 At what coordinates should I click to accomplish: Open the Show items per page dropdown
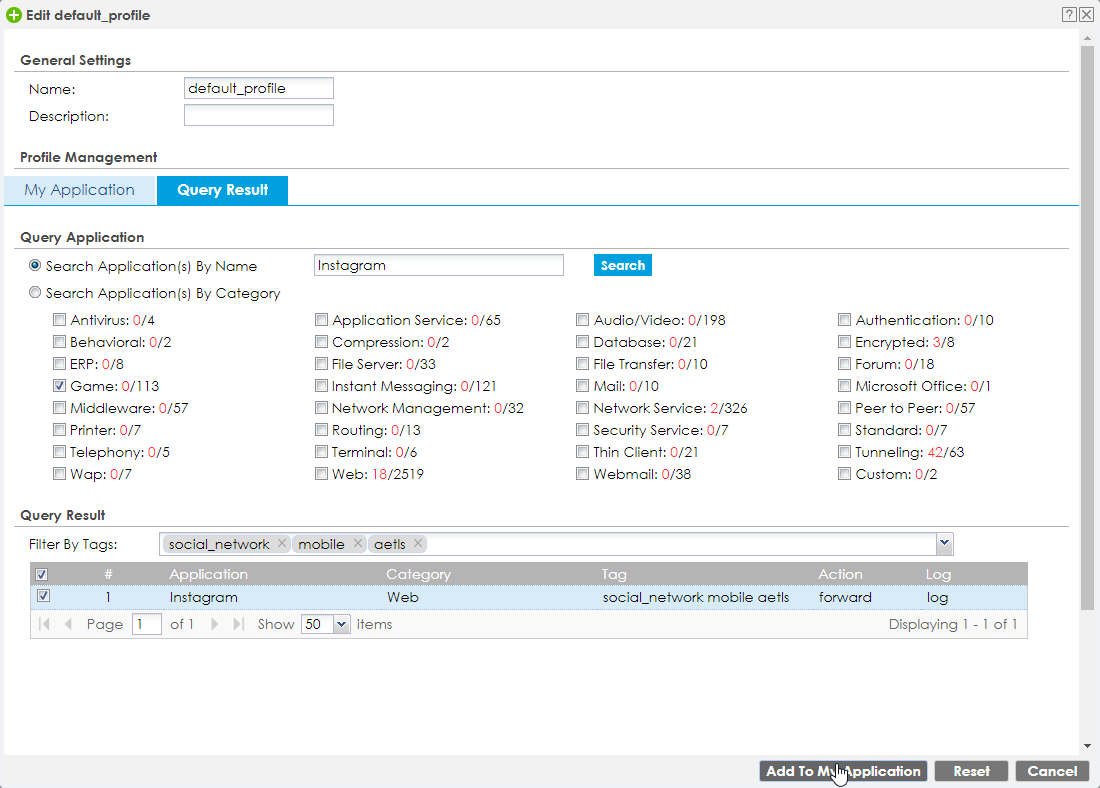(342, 624)
